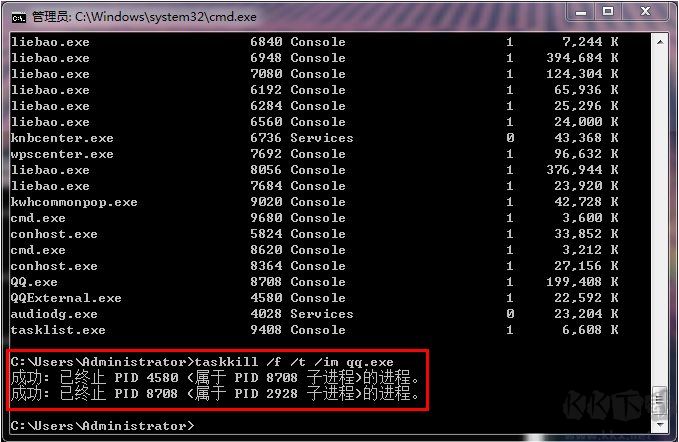Click liebao.exe row with PID 6192
Screen dimensions: 679x442
coord(314,90)
